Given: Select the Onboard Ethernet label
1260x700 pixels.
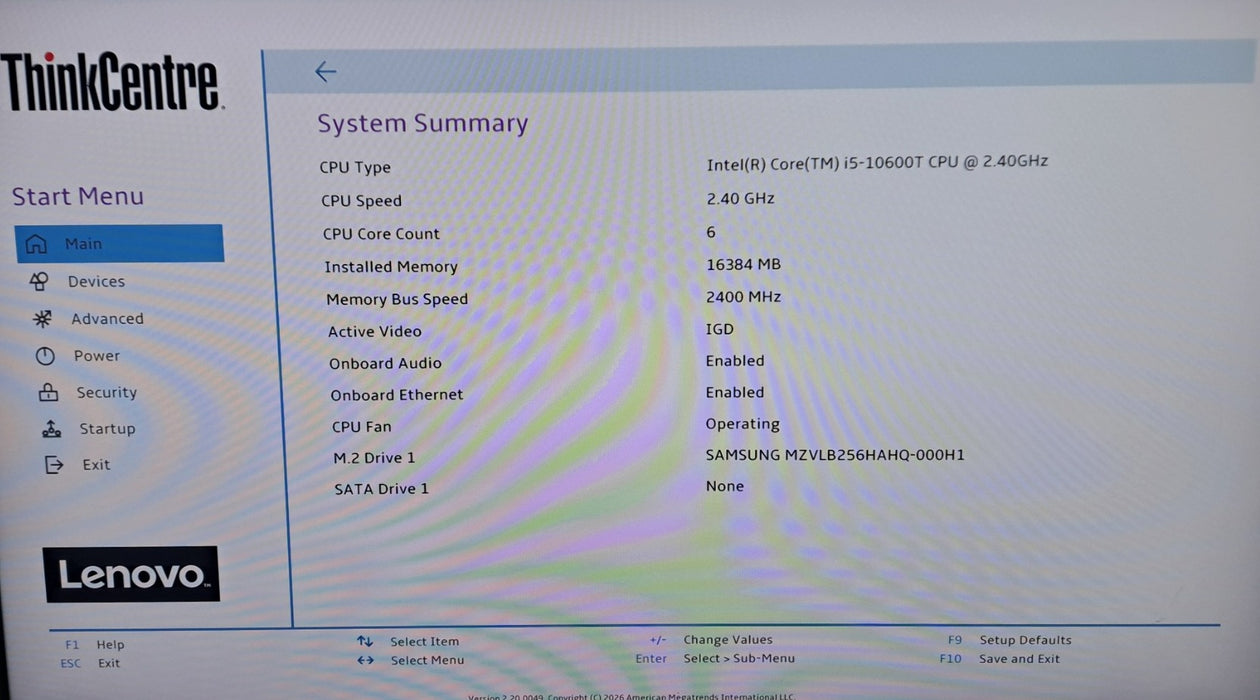Looking at the screenshot, I should point(397,395).
